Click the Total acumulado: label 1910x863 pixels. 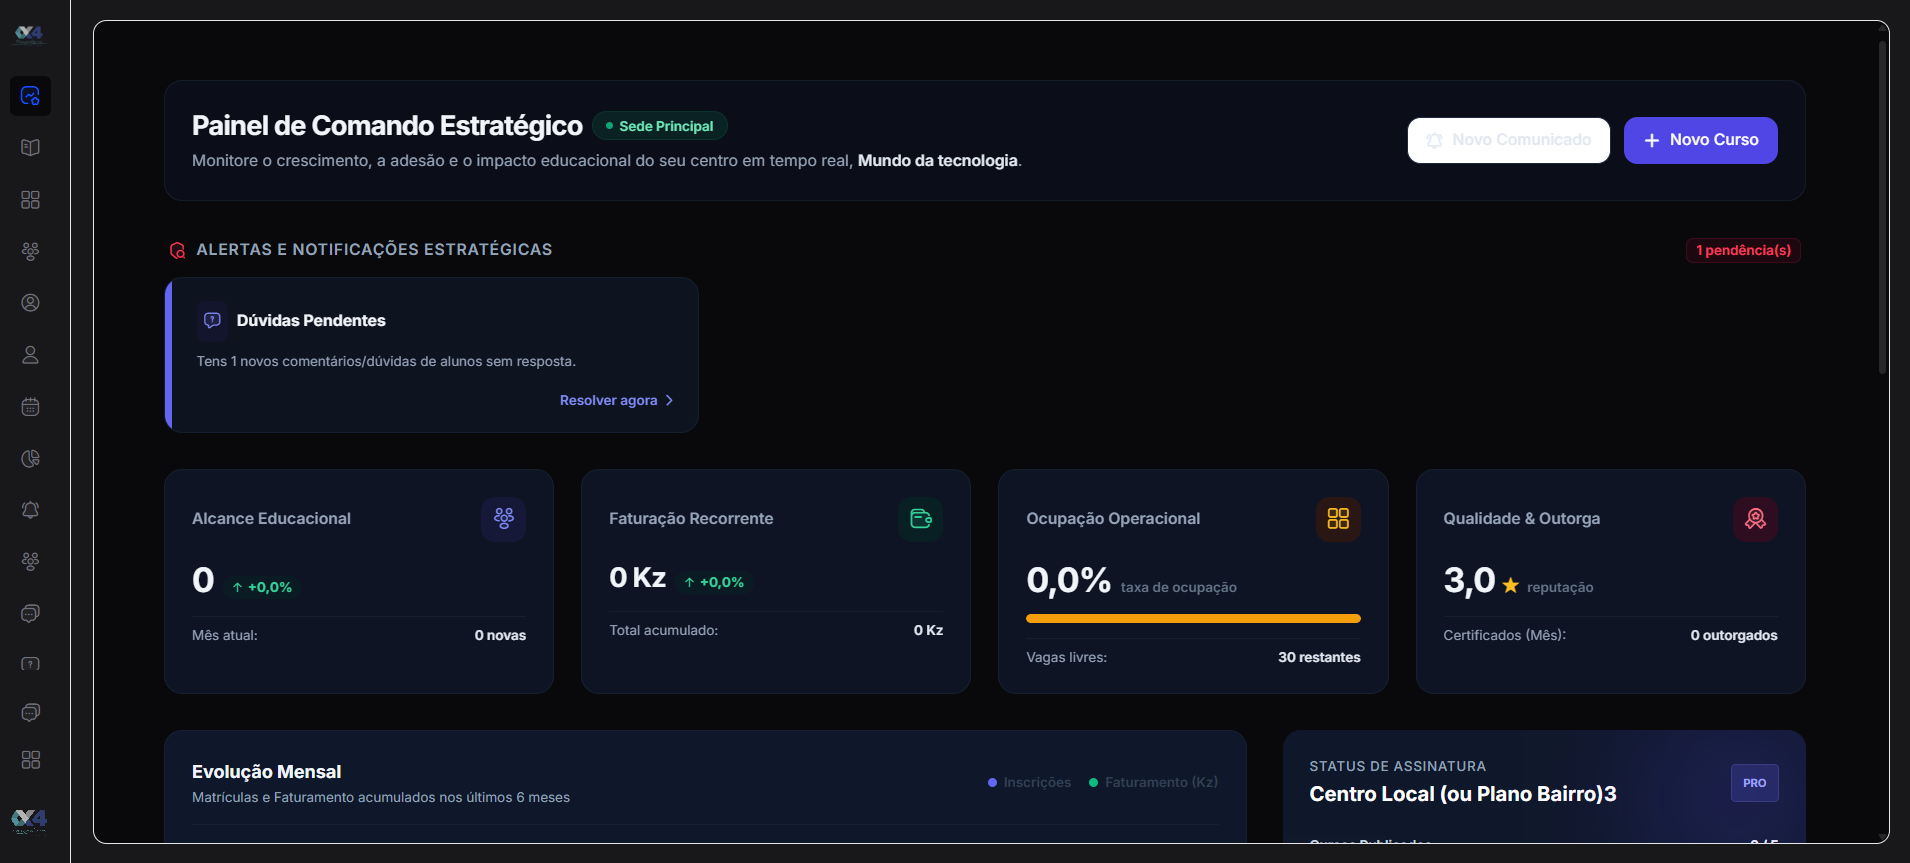point(663,630)
